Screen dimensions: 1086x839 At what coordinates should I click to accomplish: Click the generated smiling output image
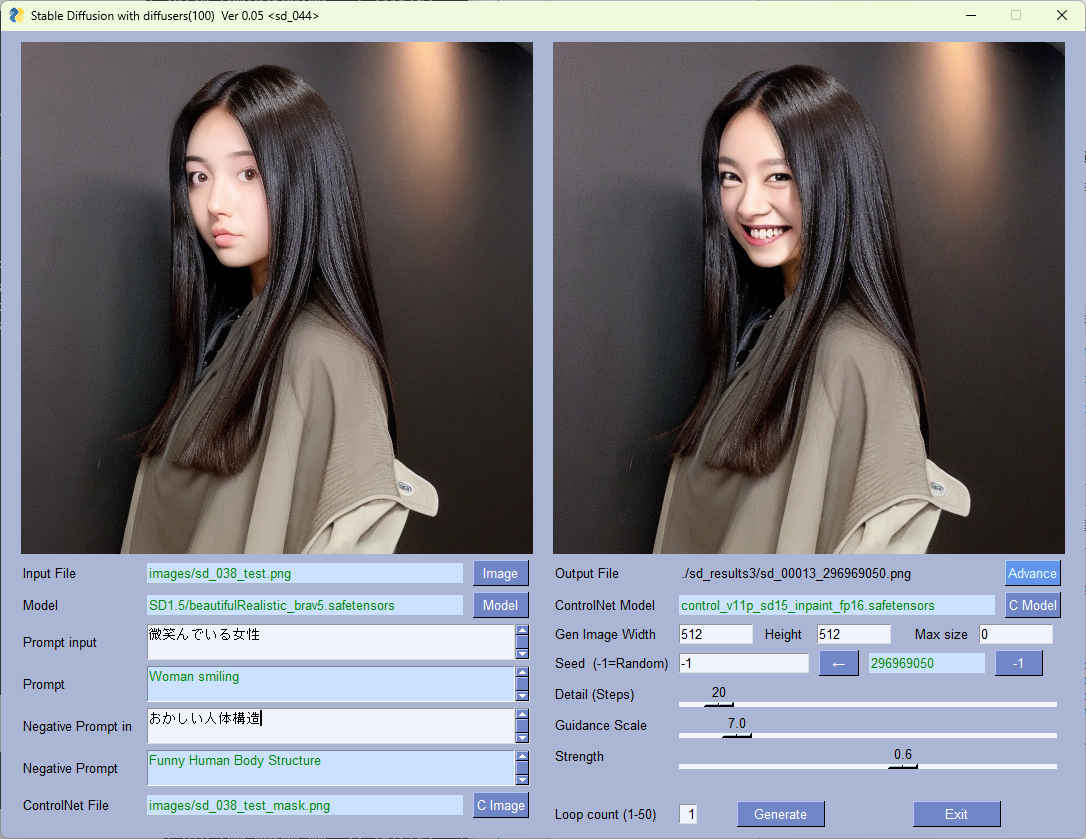808,298
